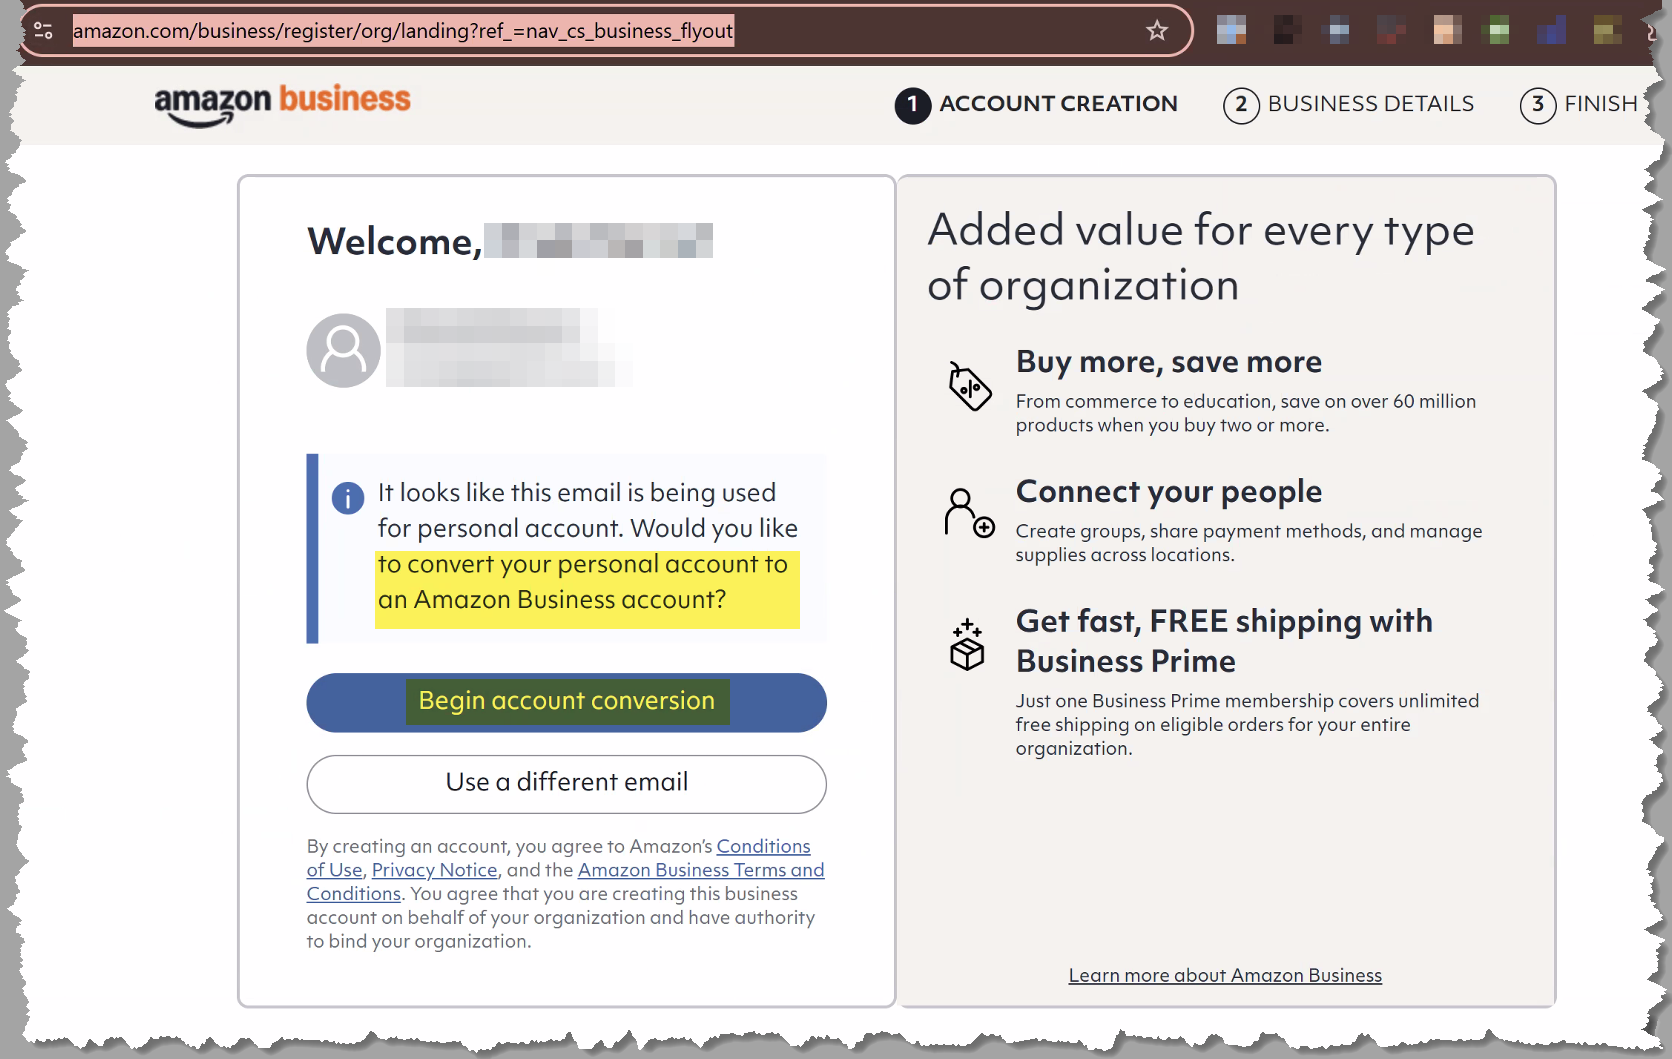The width and height of the screenshot is (1672, 1059).
Task: Click the Buy more, save more heading
Action: 1169,362
